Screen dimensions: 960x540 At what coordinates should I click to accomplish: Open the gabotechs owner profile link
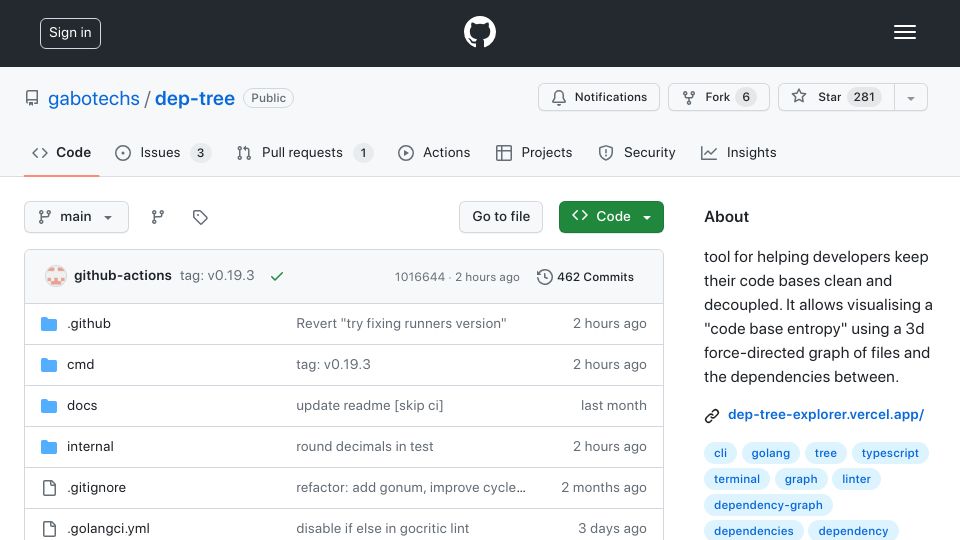(x=94, y=98)
